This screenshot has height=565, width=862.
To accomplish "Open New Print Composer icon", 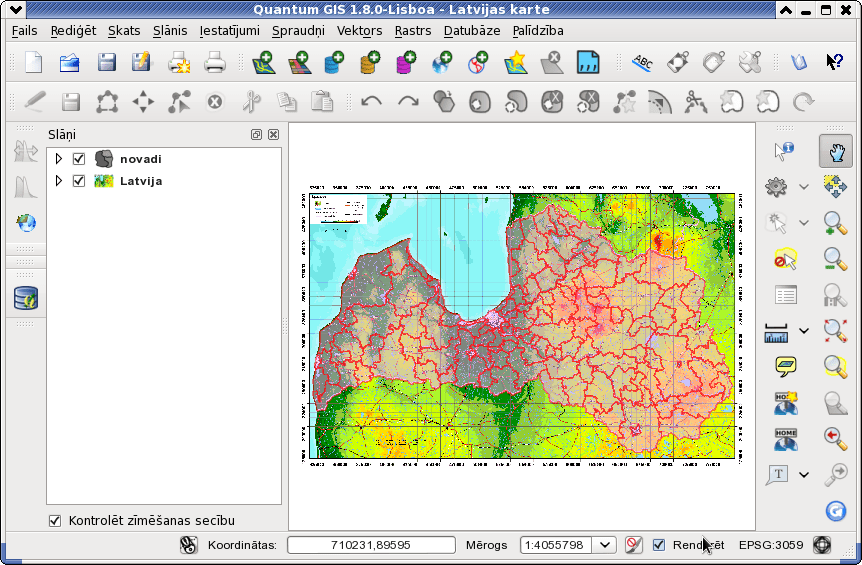I will click(x=179, y=63).
